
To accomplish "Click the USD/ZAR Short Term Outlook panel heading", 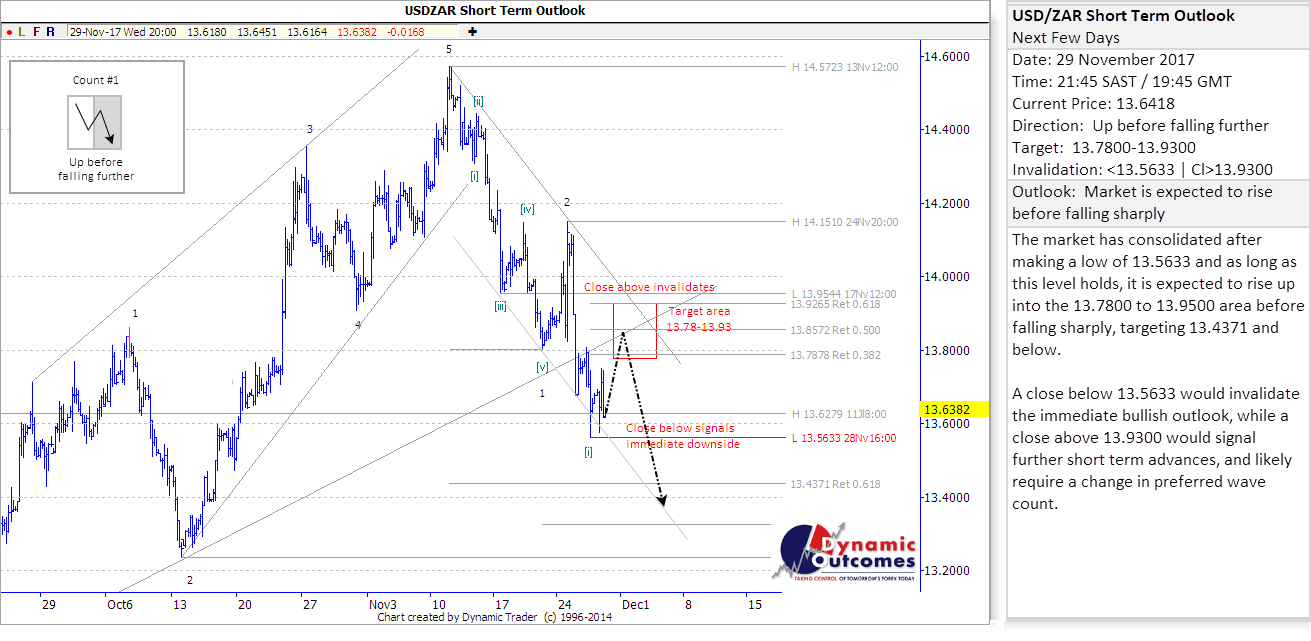I will point(1123,16).
